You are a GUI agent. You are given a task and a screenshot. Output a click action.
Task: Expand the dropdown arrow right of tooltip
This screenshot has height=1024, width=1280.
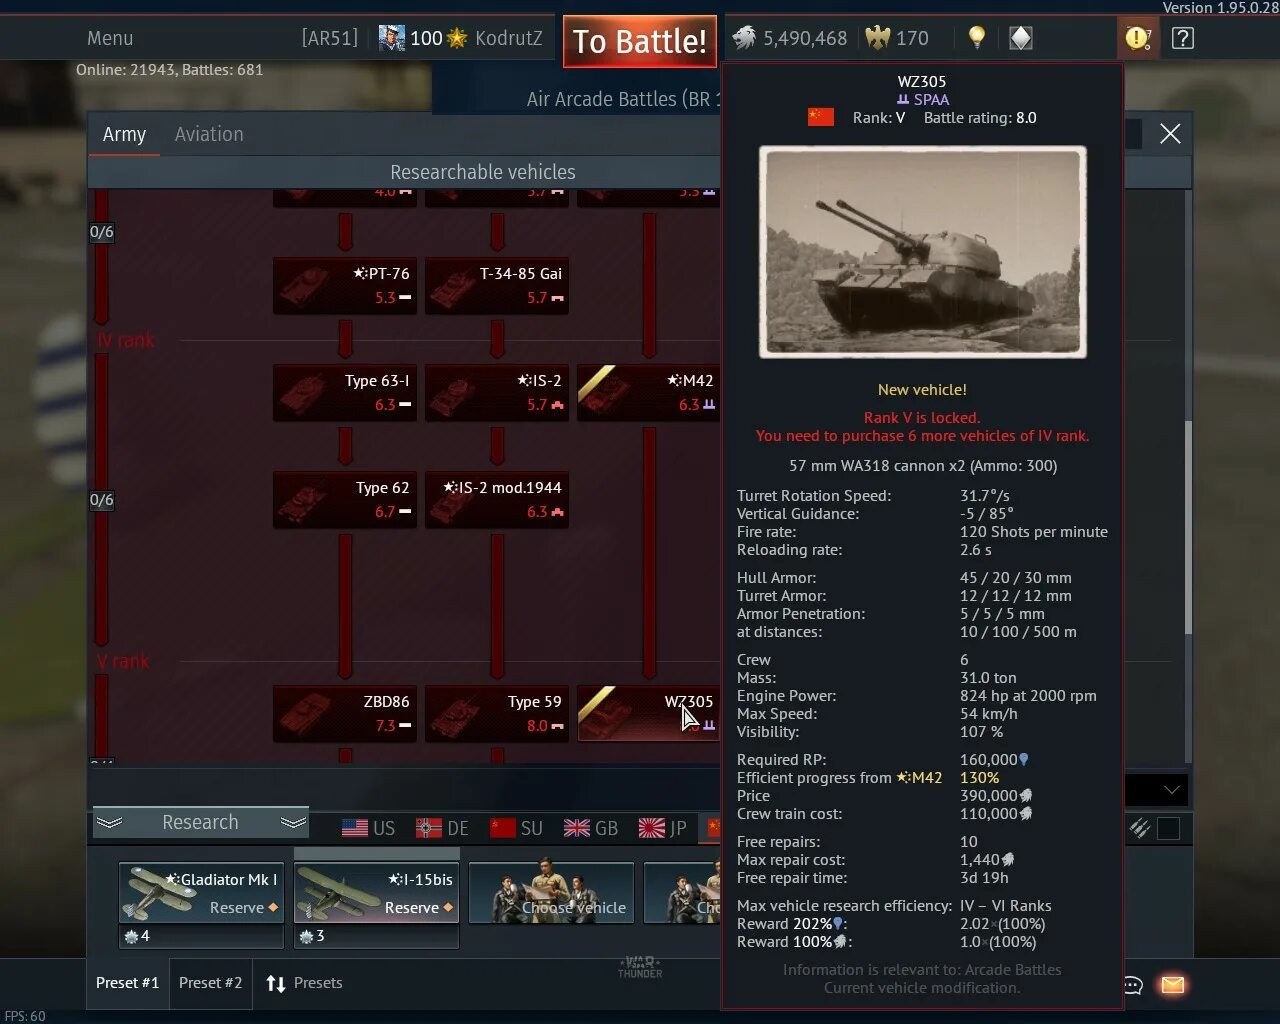tap(1171, 790)
